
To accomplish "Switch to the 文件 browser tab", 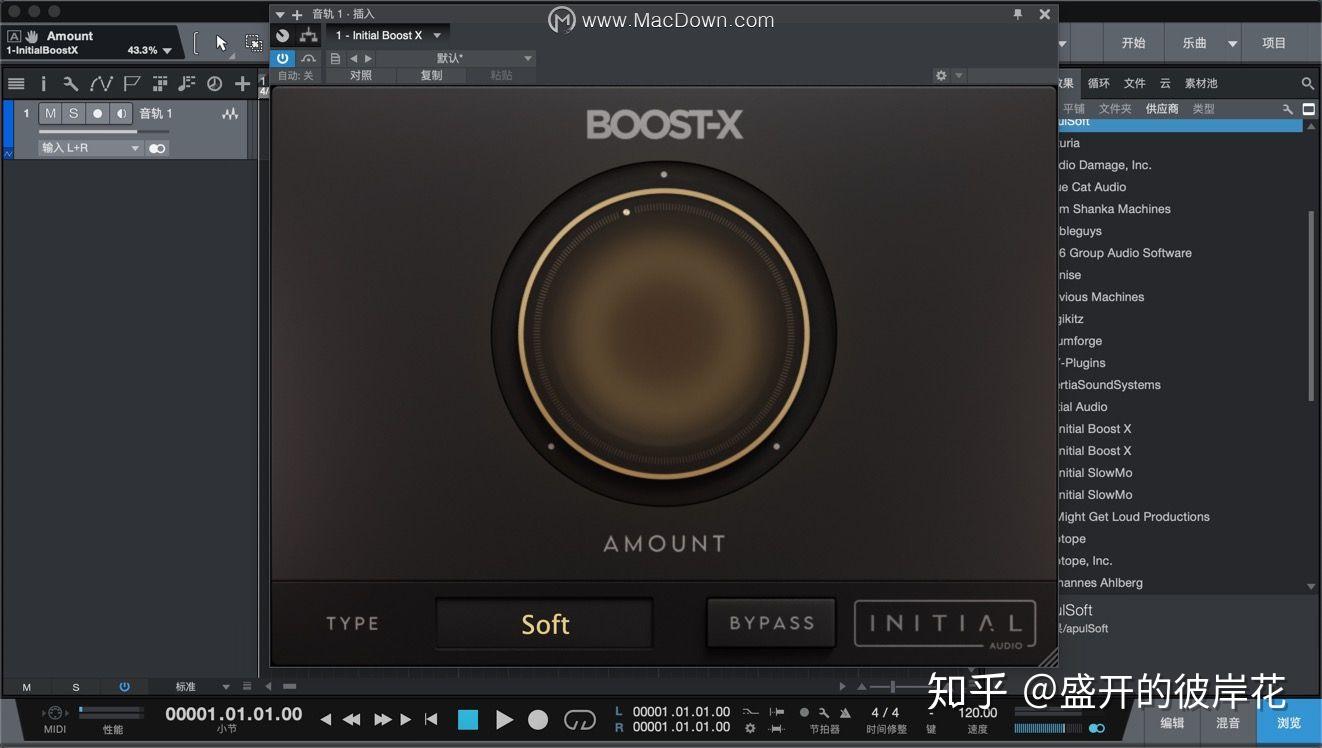I will (x=1134, y=84).
